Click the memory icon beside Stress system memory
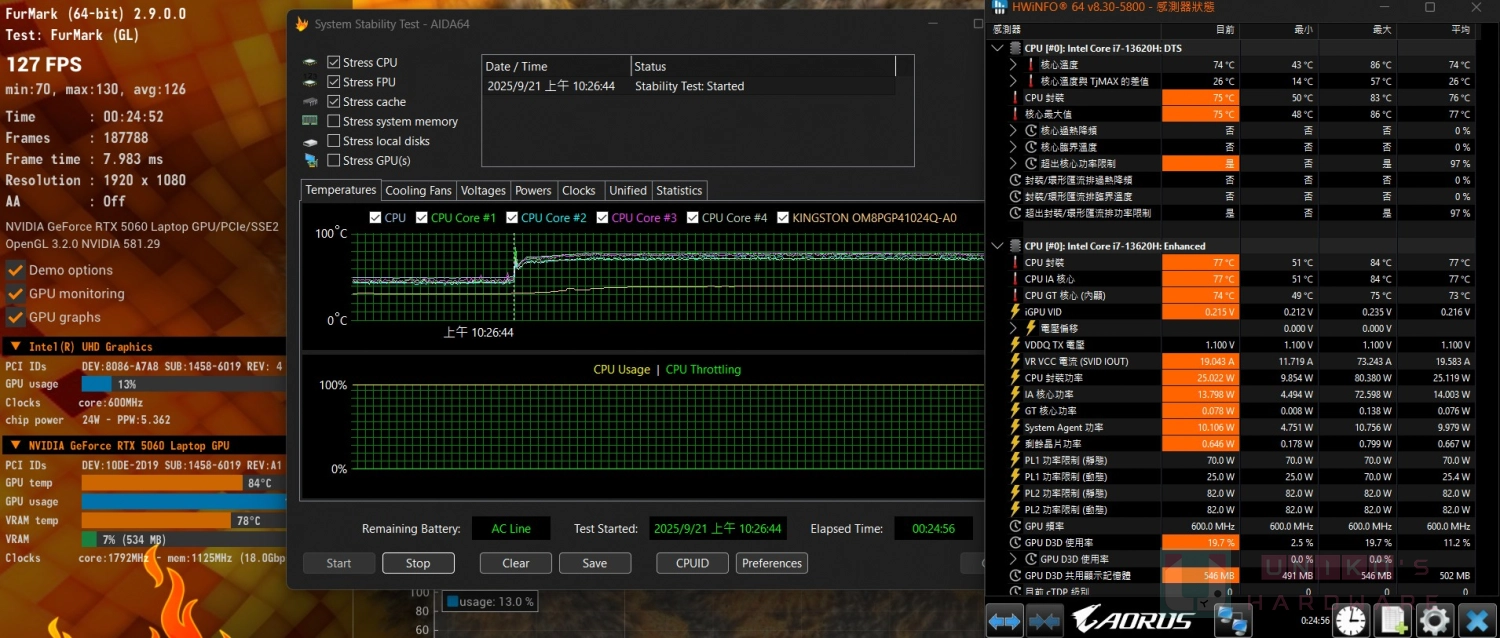 (x=310, y=121)
